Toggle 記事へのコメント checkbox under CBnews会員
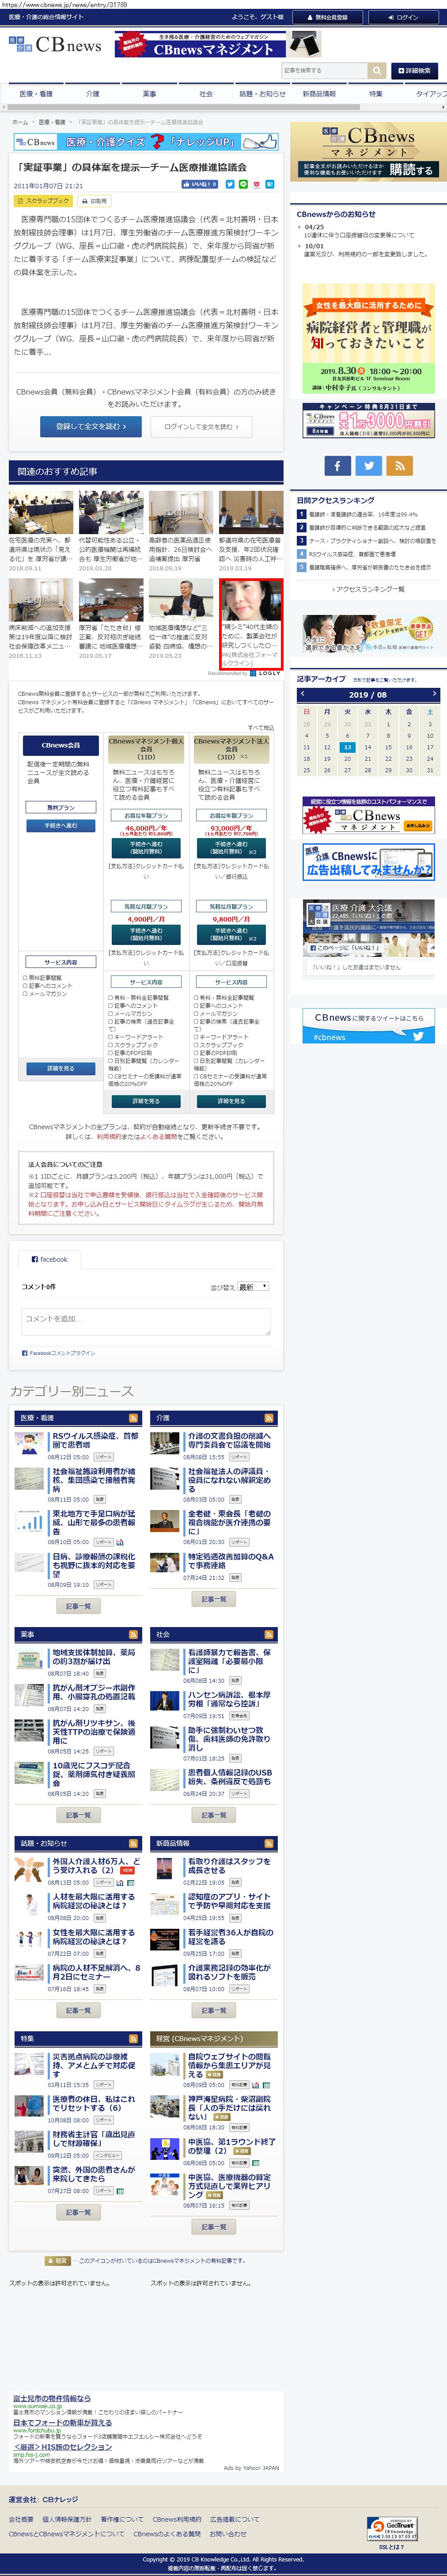Image resolution: width=447 pixels, height=2576 pixels. [x=25, y=985]
